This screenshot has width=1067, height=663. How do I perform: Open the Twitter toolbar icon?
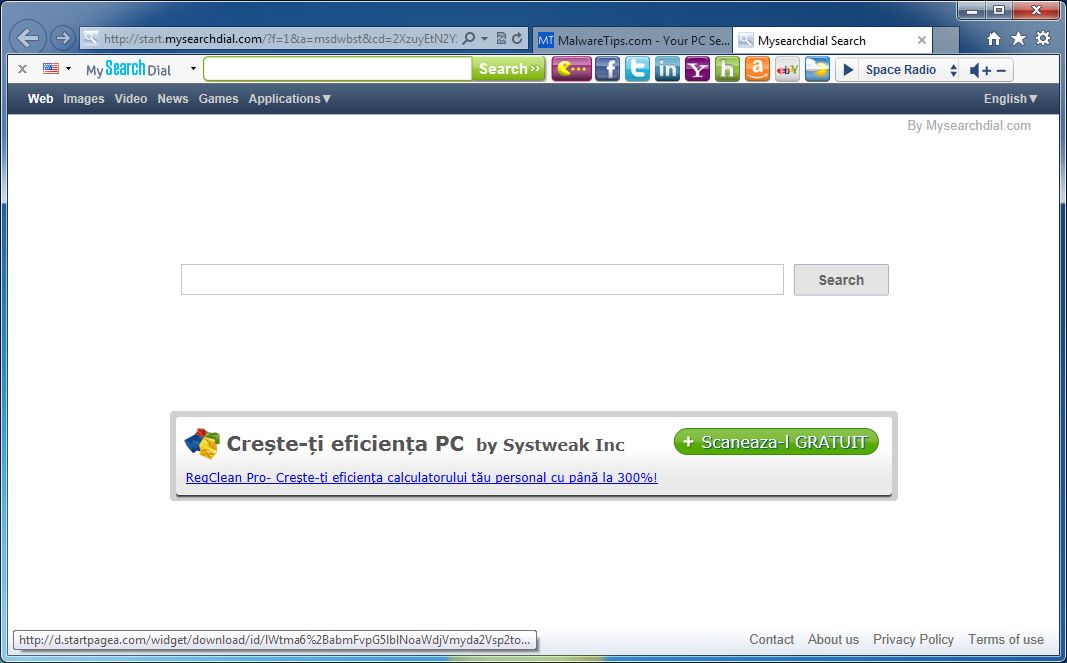click(x=637, y=69)
